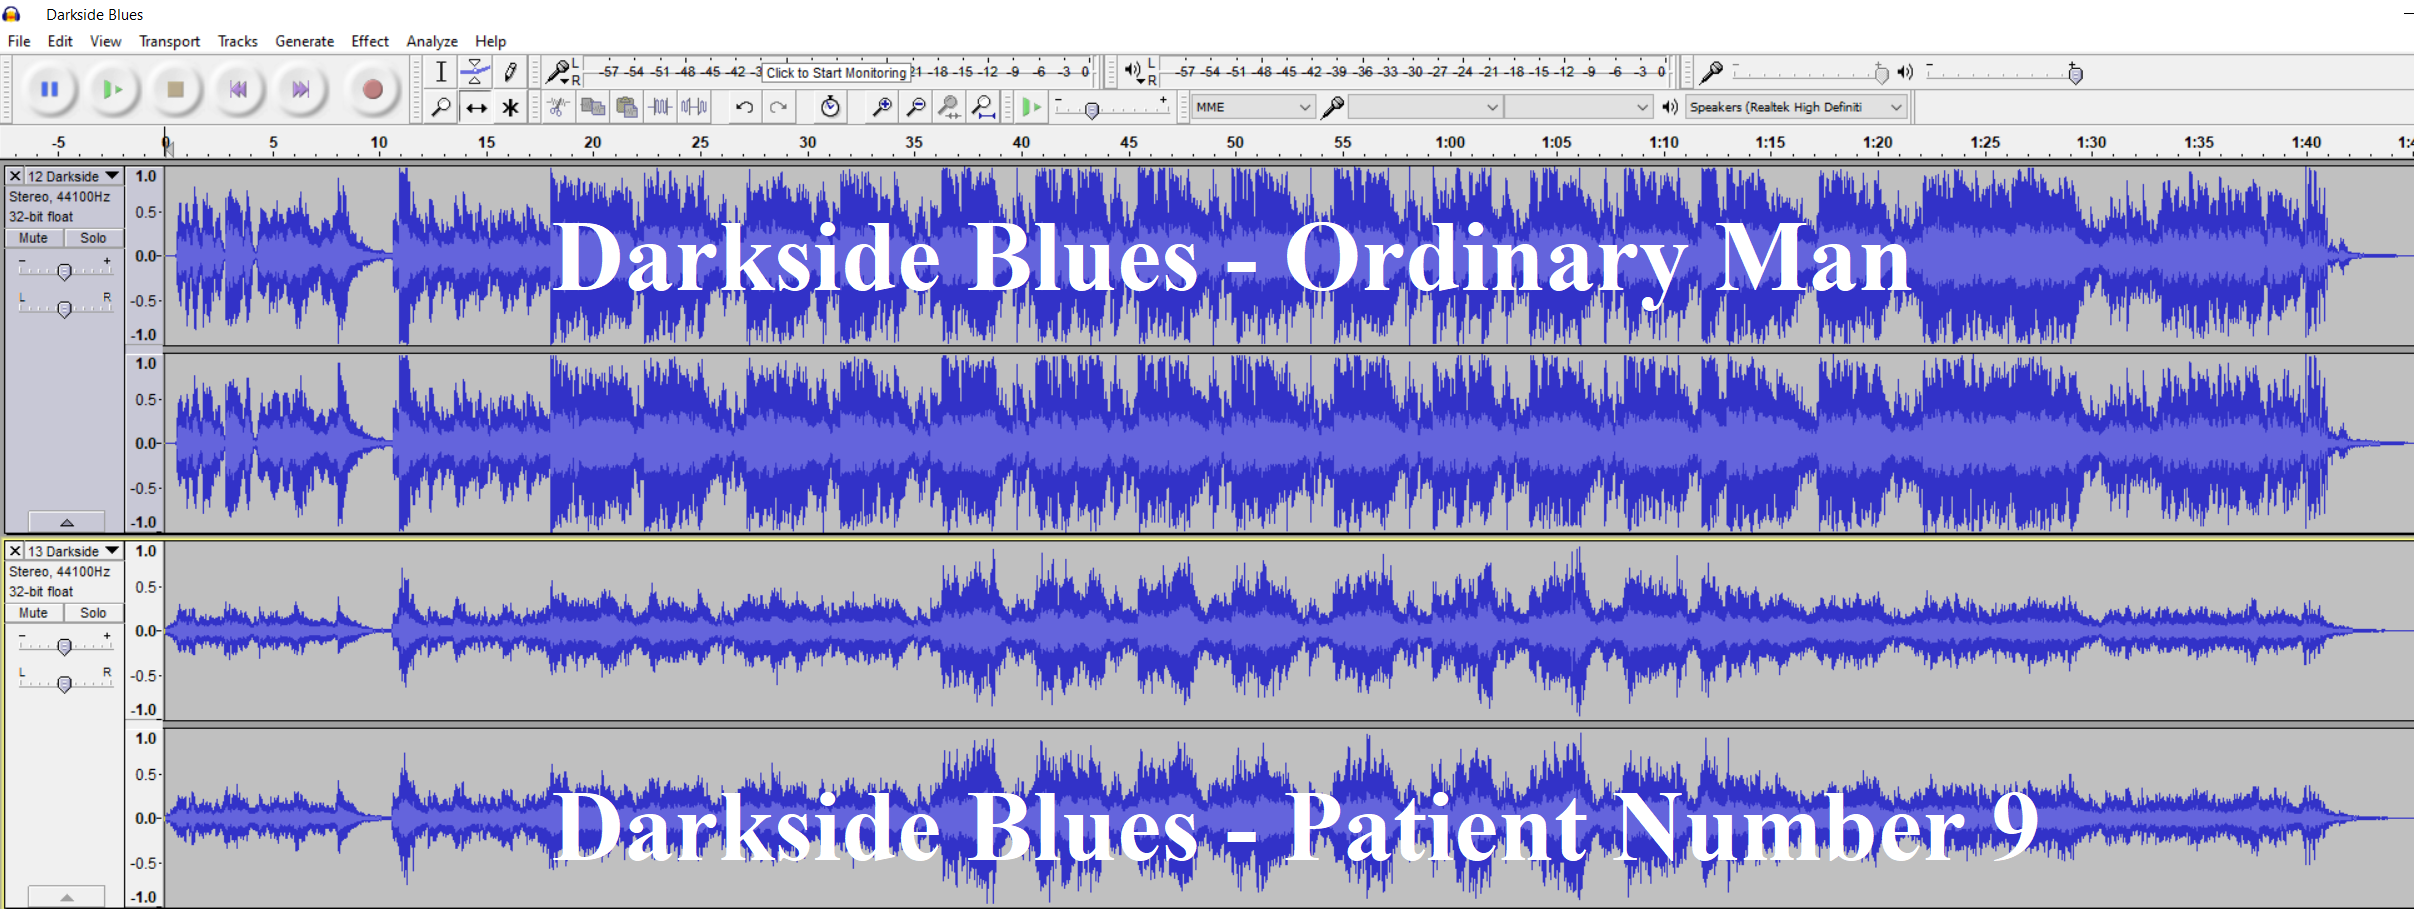
Task: Activate the Time Shift tool
Action: [476, 108]
